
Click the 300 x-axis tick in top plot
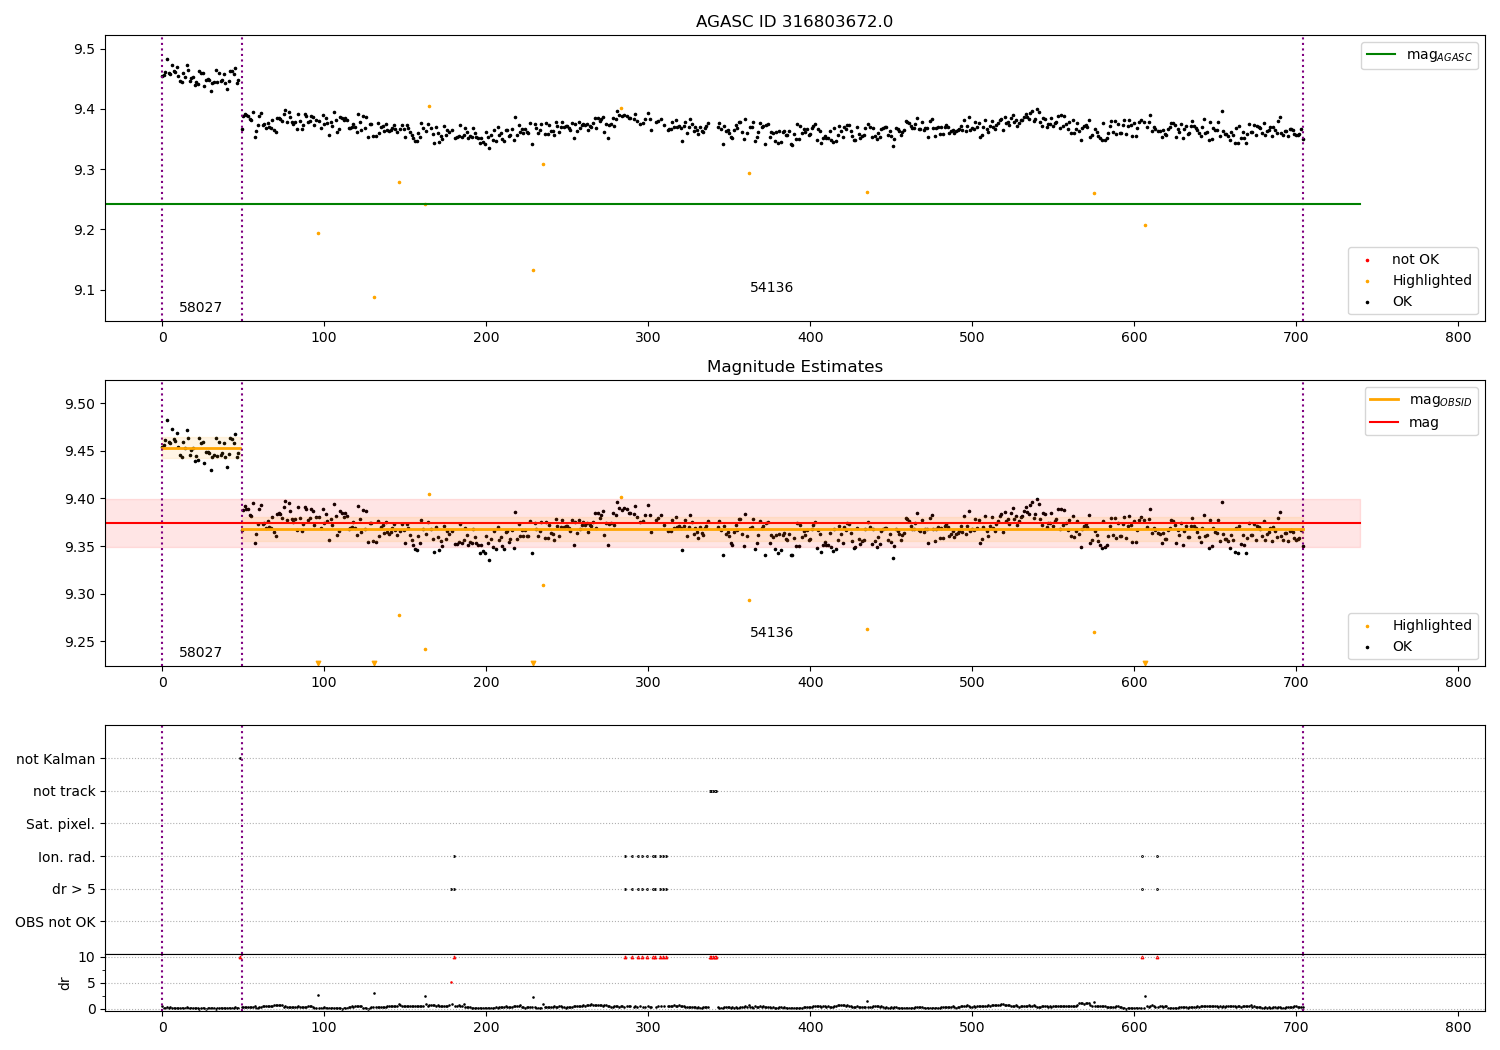[648, 338]
